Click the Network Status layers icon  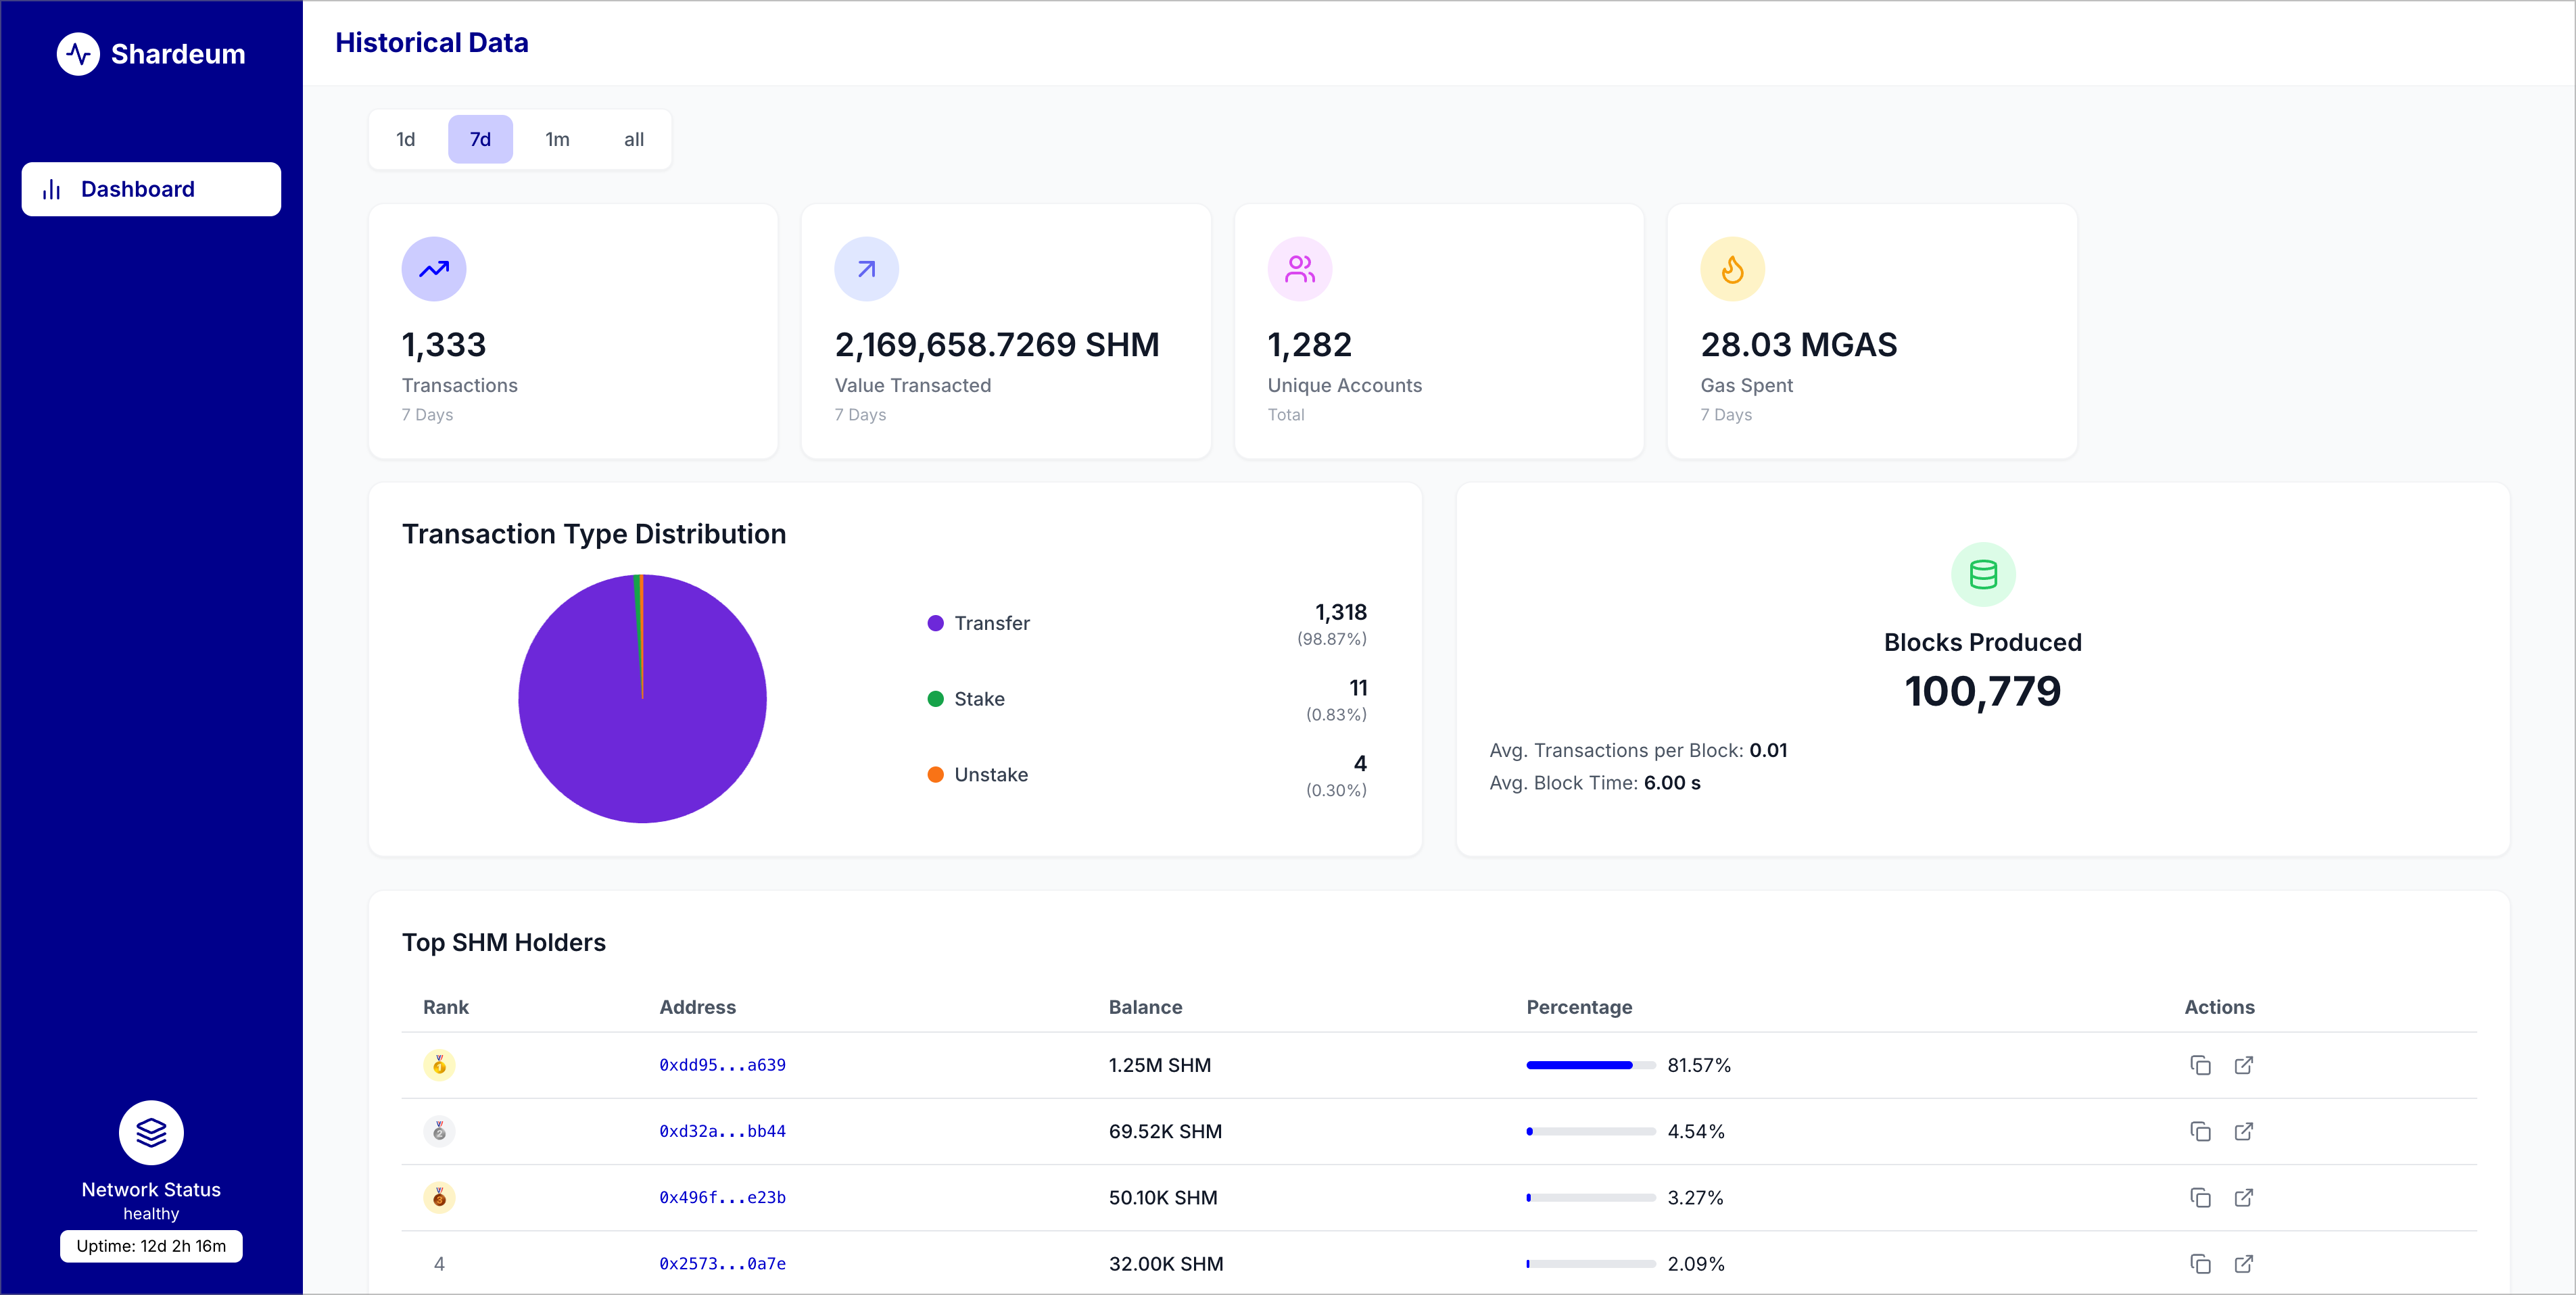click(x=151, y=1133)
